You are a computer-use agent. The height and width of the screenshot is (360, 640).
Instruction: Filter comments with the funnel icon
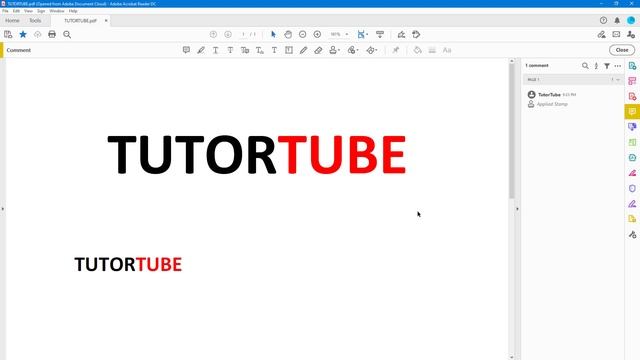(607, 66)
